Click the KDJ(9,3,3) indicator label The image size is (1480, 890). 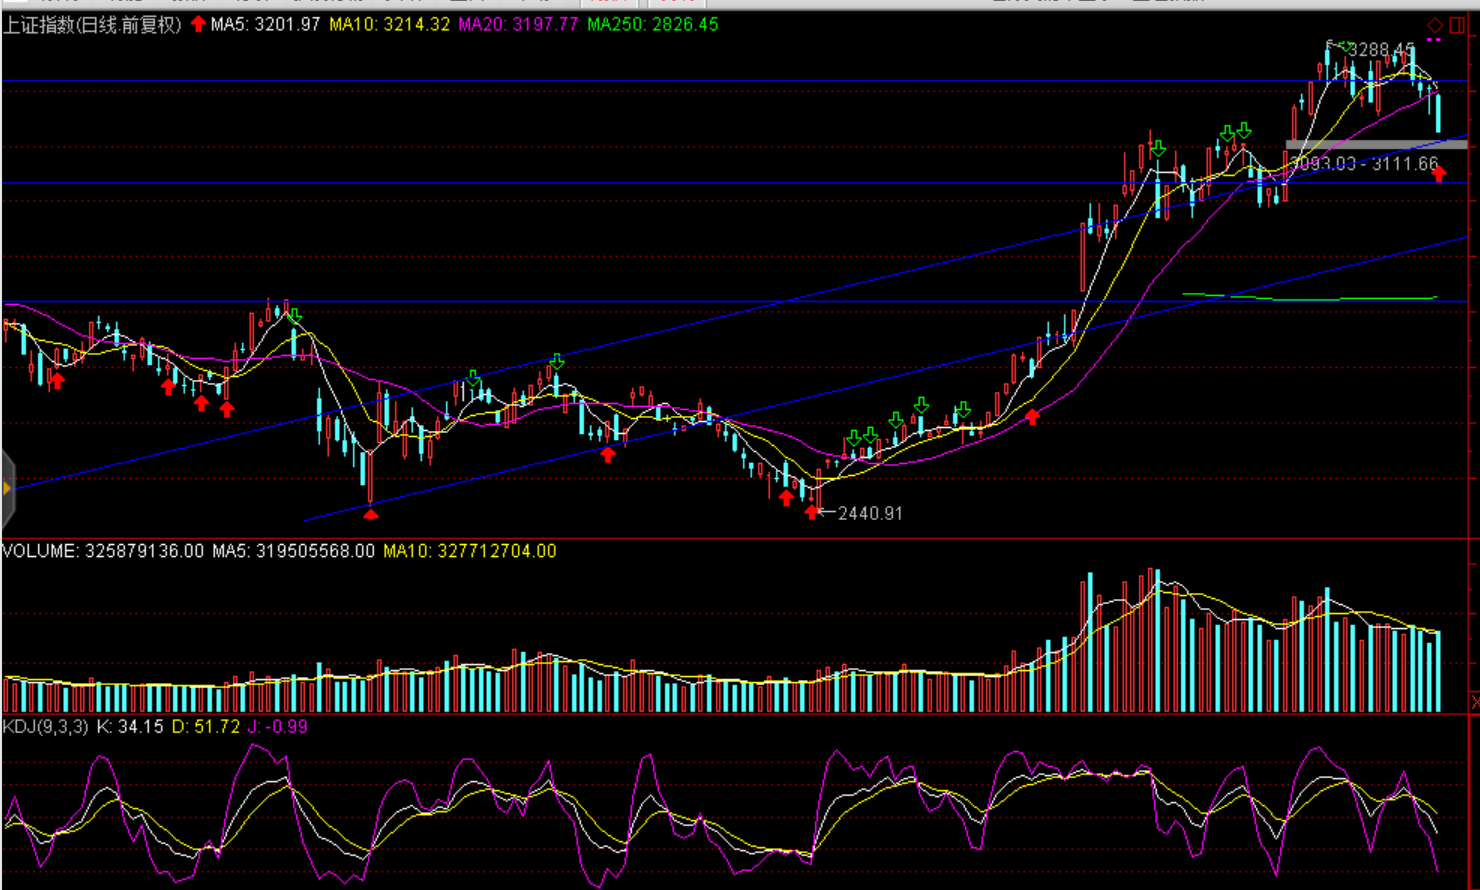coord(45,726)
